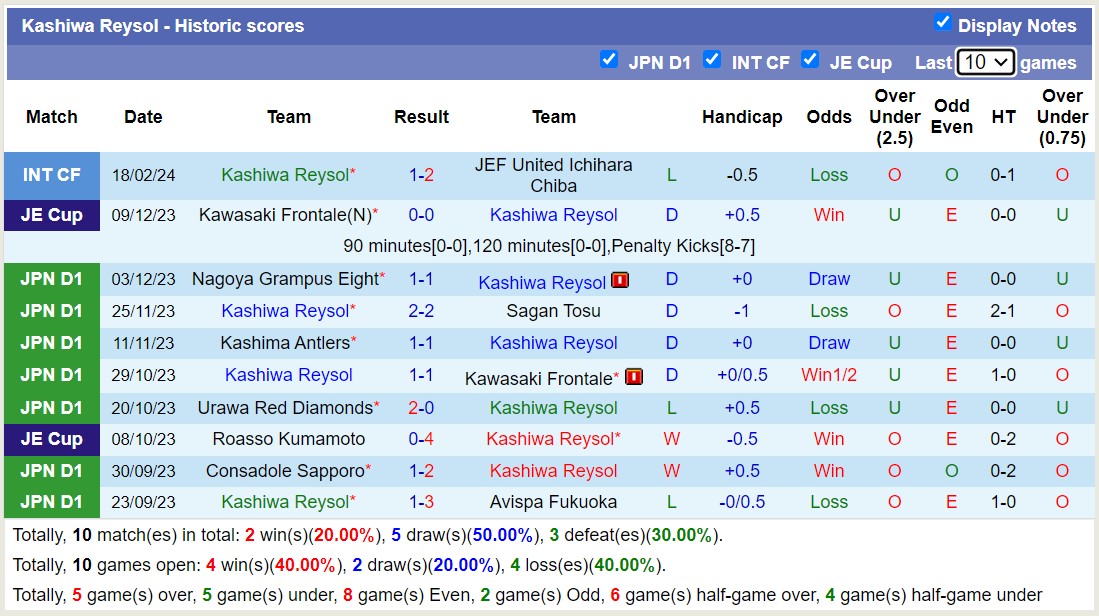Uncheck the JPN D1 filter checkbox

608,59
